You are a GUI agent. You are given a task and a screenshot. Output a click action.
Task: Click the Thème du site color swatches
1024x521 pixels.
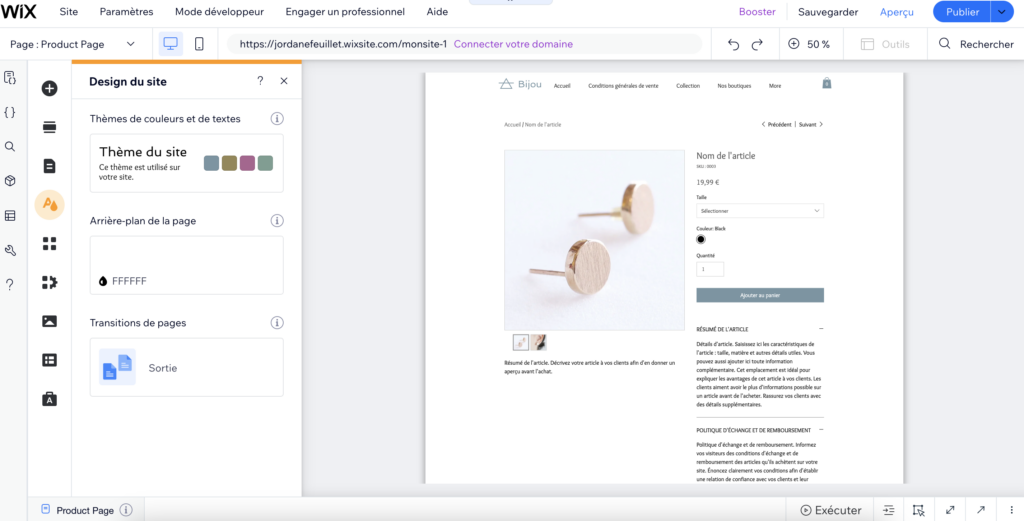[x=238, y=163]
